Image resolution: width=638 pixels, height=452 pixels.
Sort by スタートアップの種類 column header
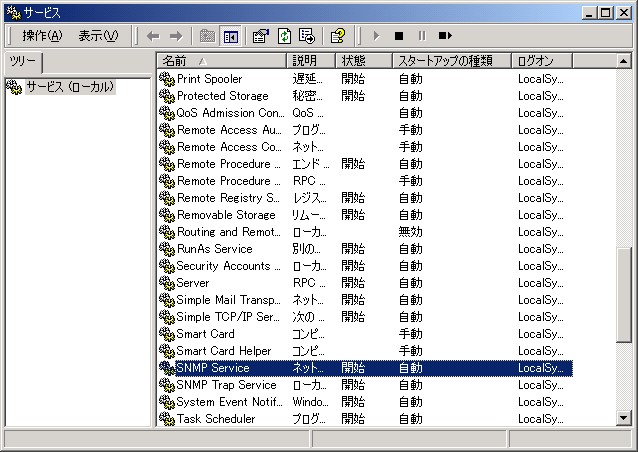pyautogui.click(x=452, y=61)
